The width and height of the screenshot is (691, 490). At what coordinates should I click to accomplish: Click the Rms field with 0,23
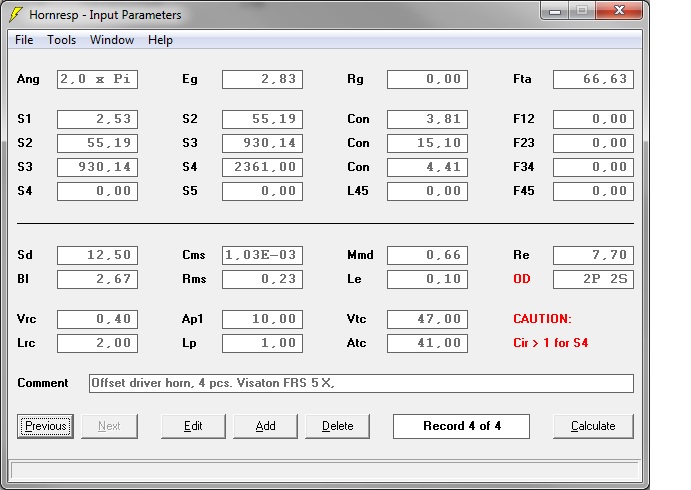[x=262, y=279]
